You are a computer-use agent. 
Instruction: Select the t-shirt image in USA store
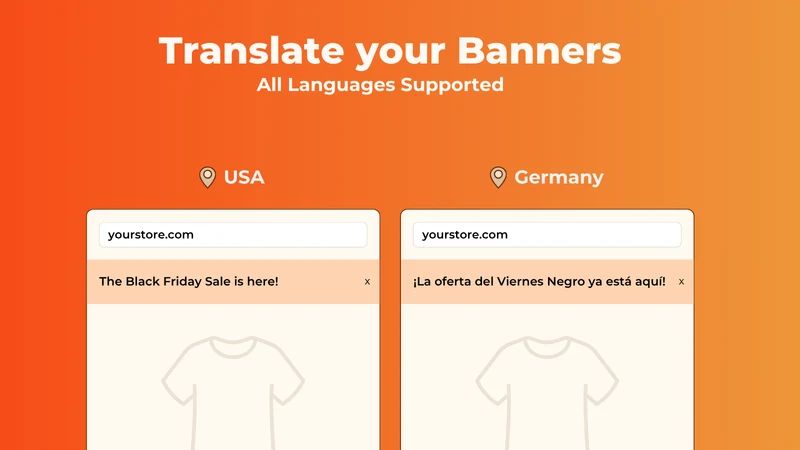[233, 392]
